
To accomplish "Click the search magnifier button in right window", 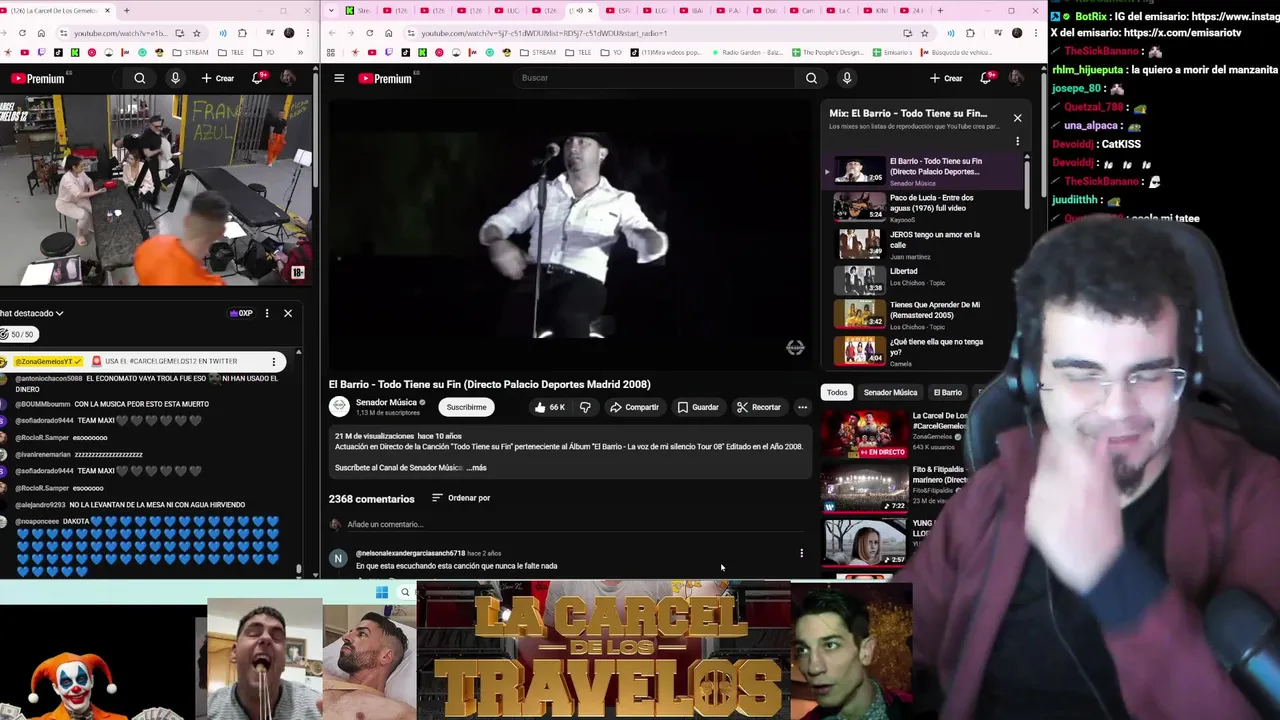I will (x=811, y=78).
